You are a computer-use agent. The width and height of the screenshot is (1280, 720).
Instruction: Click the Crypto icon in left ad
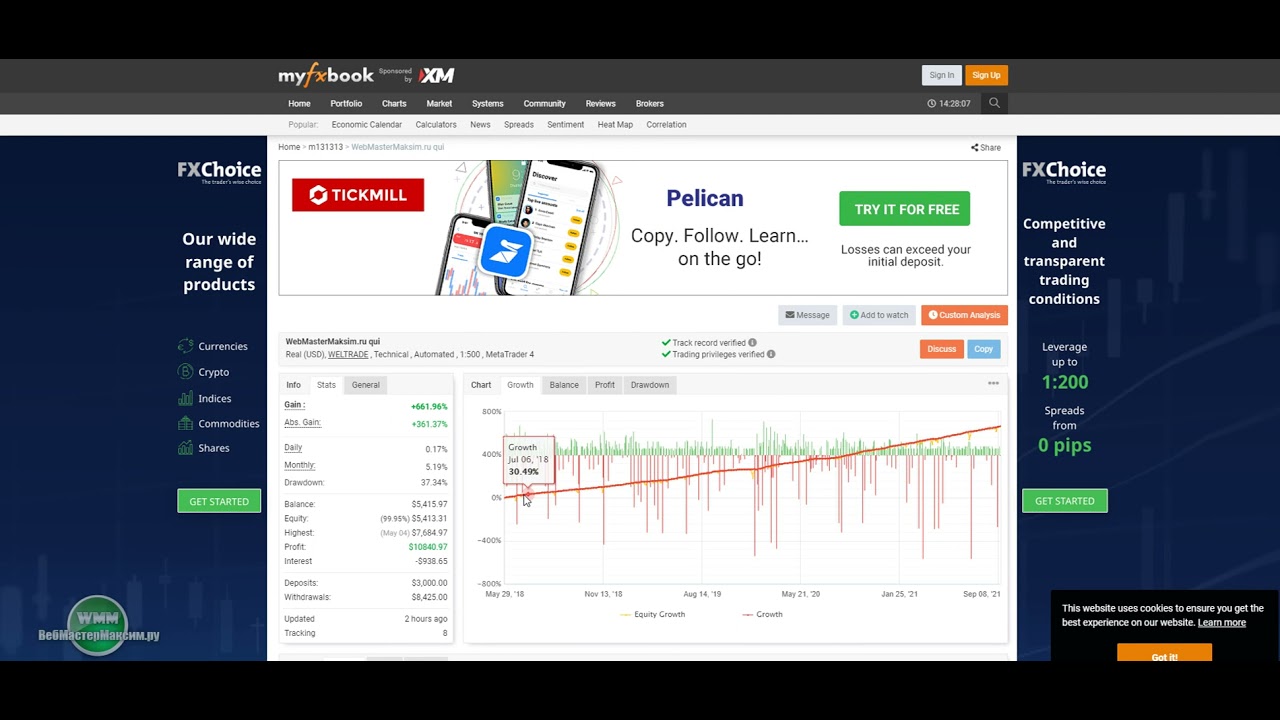pyautogui.click(x=185, y=371)
